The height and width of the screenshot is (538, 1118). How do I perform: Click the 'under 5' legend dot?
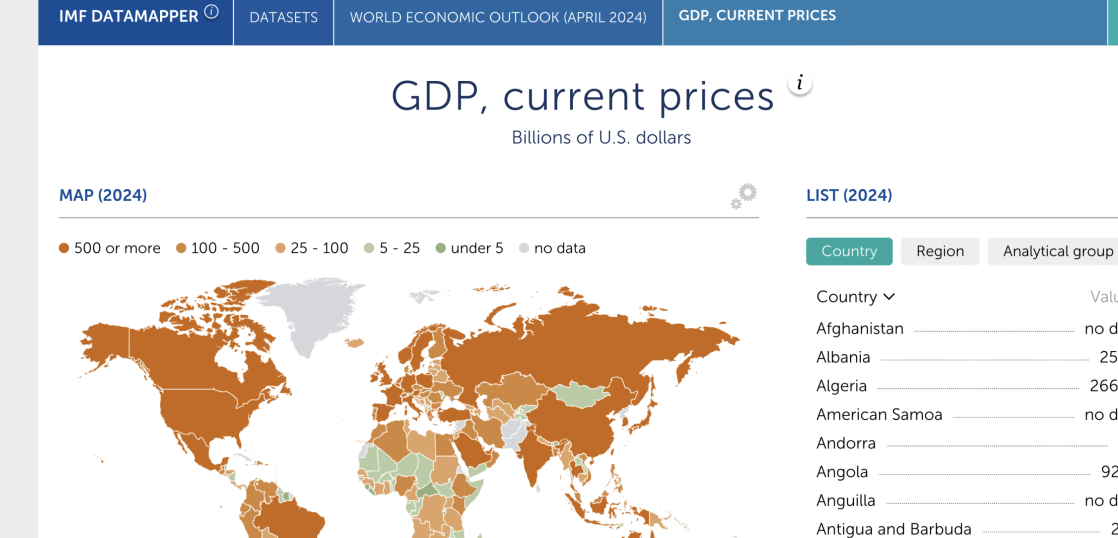click(440, 248)
